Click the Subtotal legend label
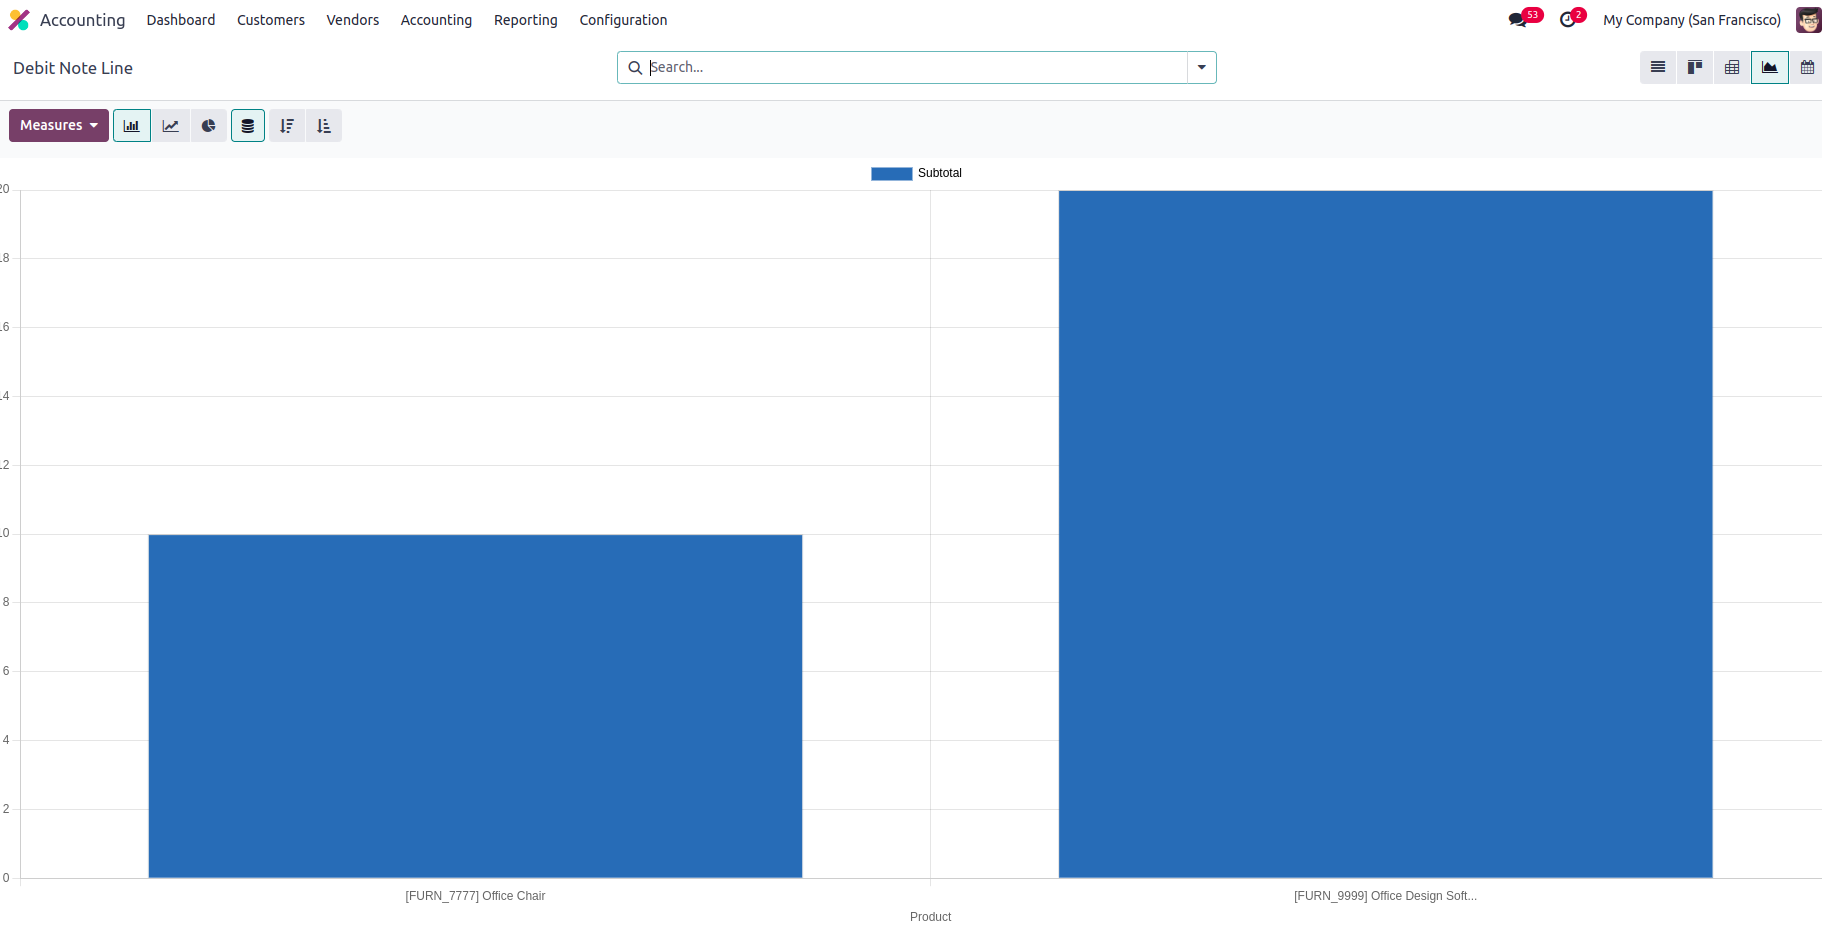Image resolution: width=1822 pixels, height=929 pixels. (940, 173)
